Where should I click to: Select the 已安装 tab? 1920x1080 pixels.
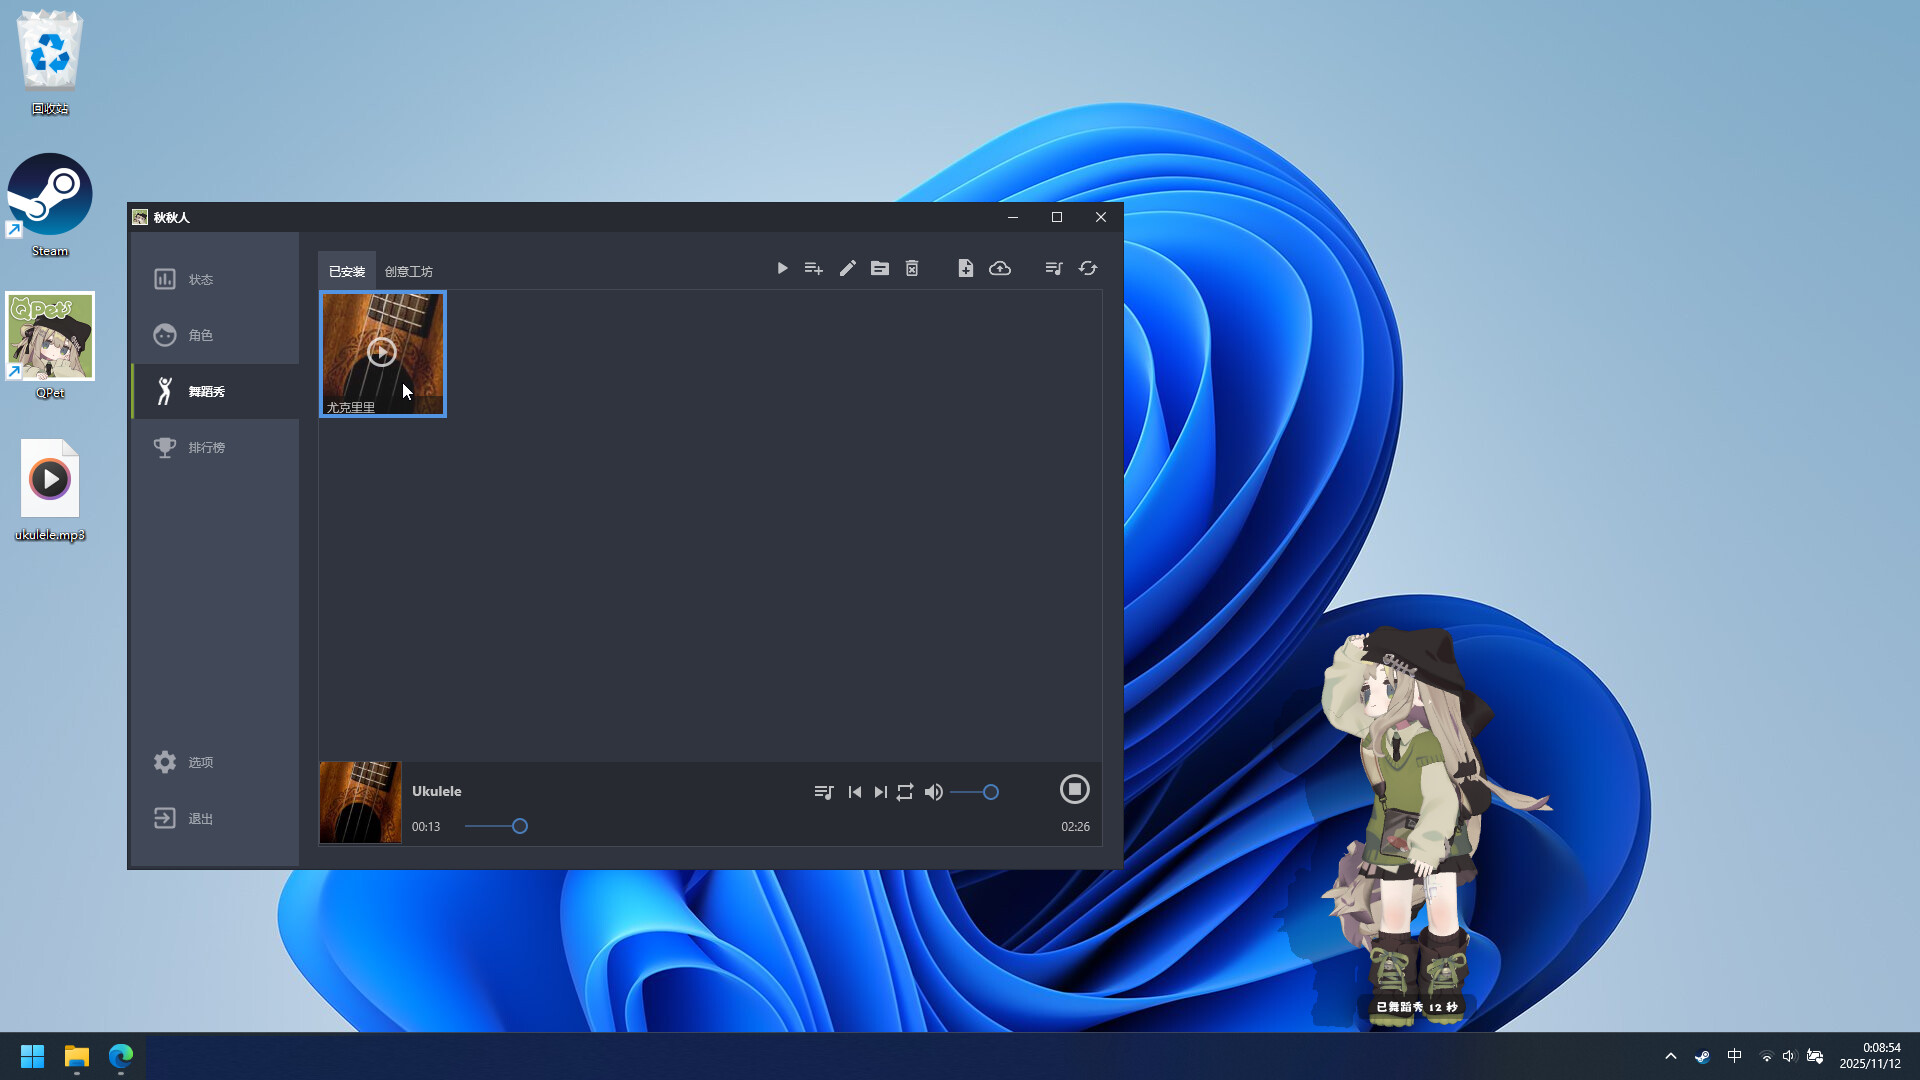tap(346, 270)
